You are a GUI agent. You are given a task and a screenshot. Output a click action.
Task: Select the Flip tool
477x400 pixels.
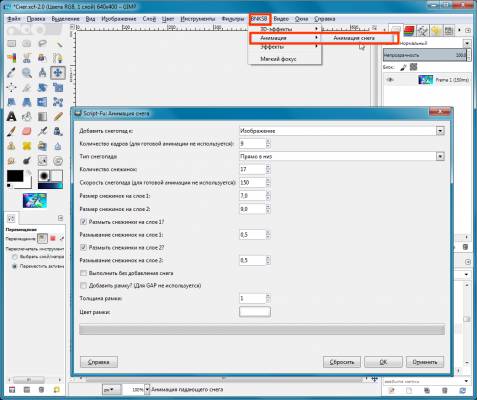(x=42, y=102)
